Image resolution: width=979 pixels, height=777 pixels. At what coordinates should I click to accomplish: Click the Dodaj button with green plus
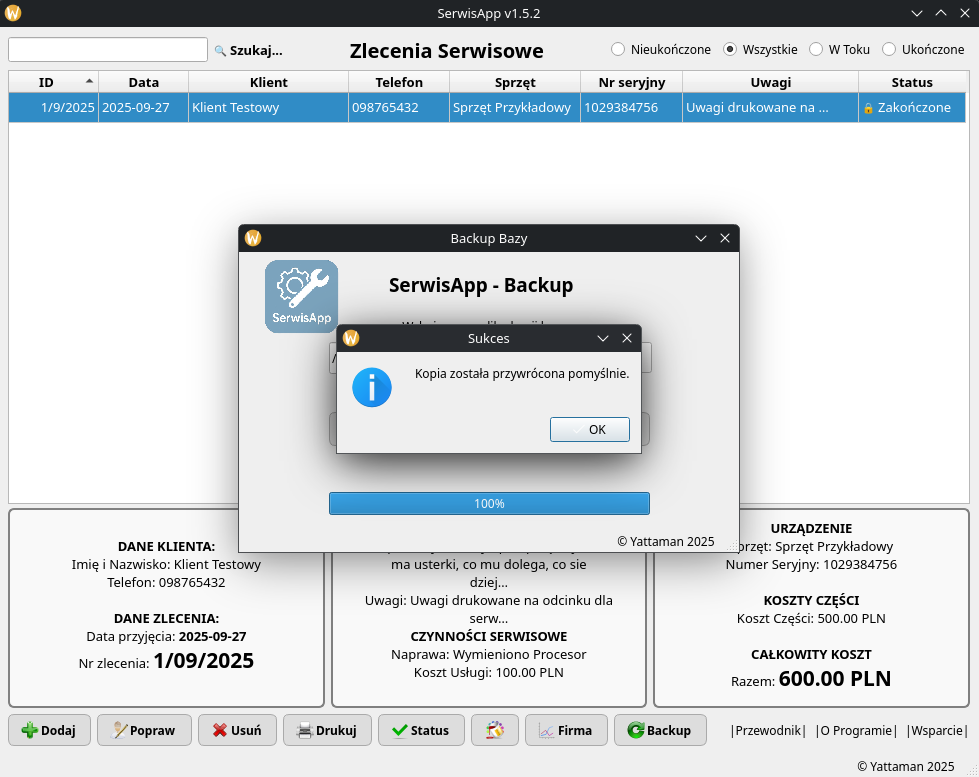49,730
